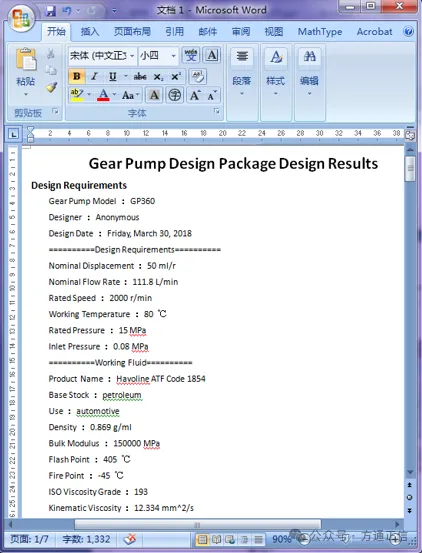Viewport: 422px width, 553px height.
Task: Click the Superscript X² icon
Action: [175, 77]
